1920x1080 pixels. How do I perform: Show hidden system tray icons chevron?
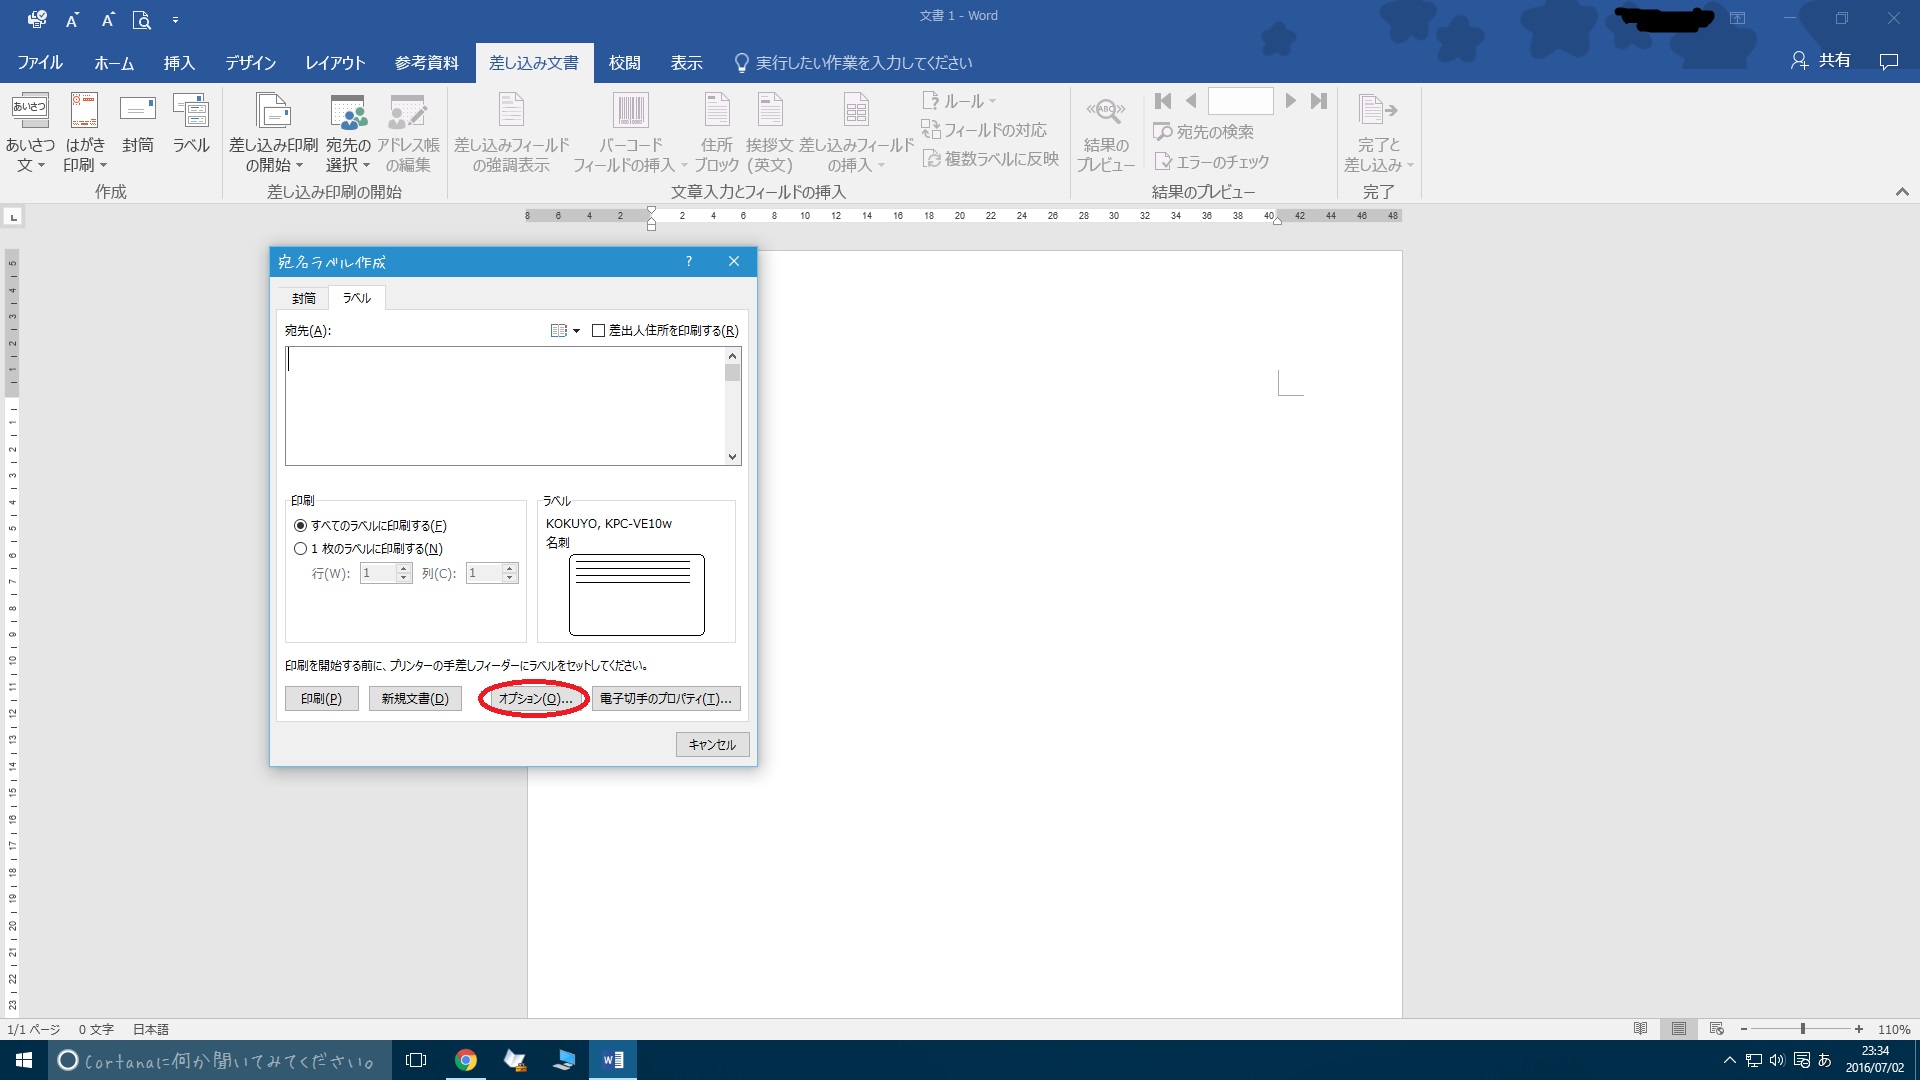1729,1060
